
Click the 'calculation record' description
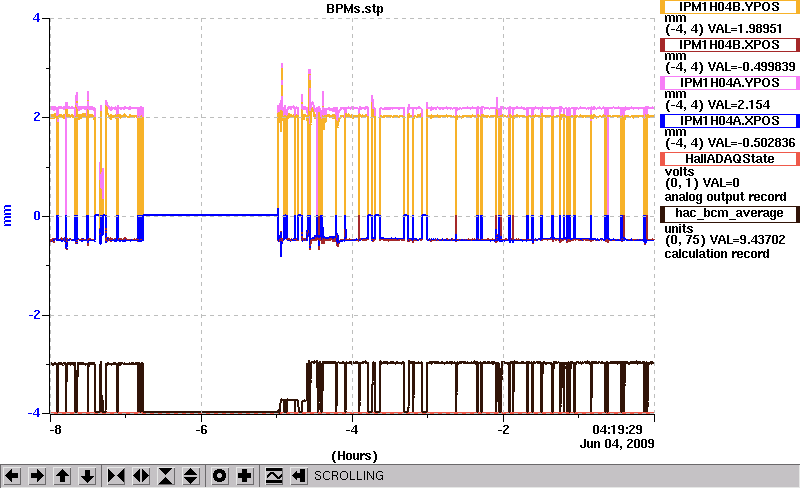pyautogui.click(x=716, y=254)
